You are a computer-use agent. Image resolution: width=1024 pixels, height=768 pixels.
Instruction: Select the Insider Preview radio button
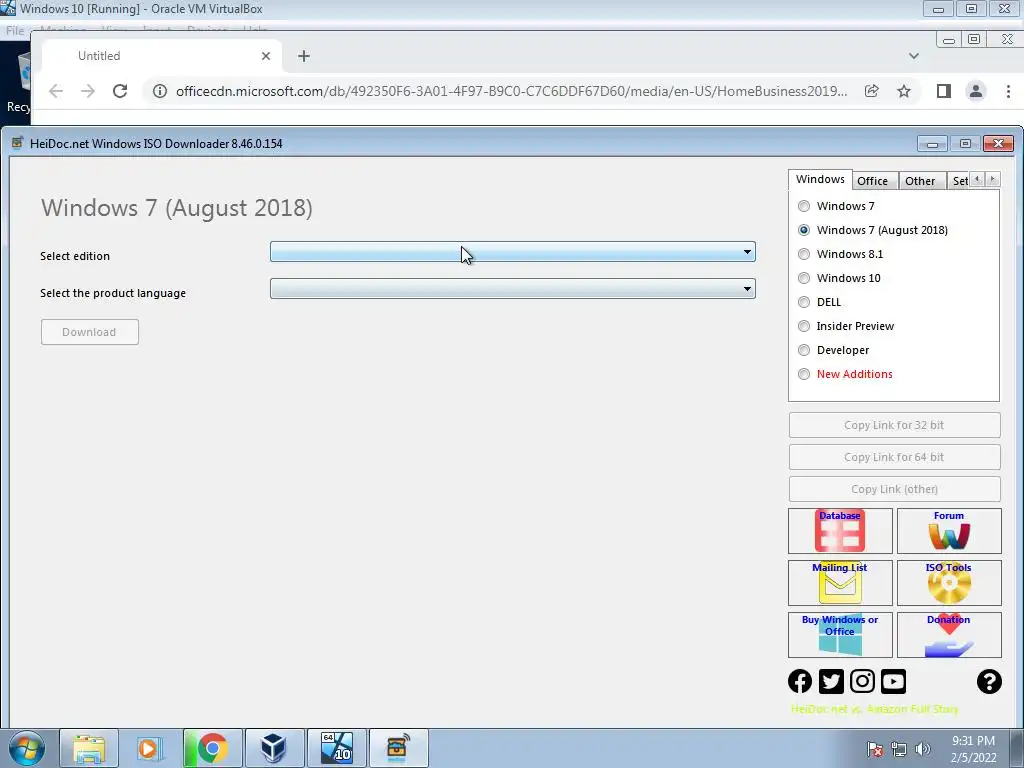(x=804, y=326)
